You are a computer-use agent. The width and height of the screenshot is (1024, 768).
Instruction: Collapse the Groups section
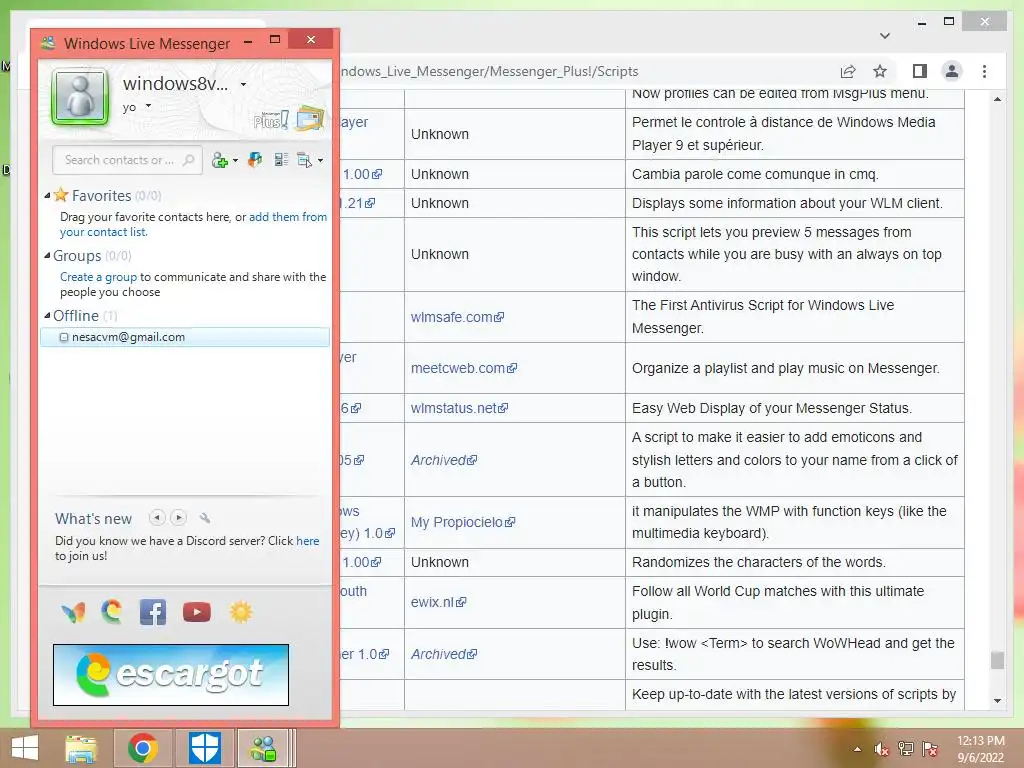(47, 255)
